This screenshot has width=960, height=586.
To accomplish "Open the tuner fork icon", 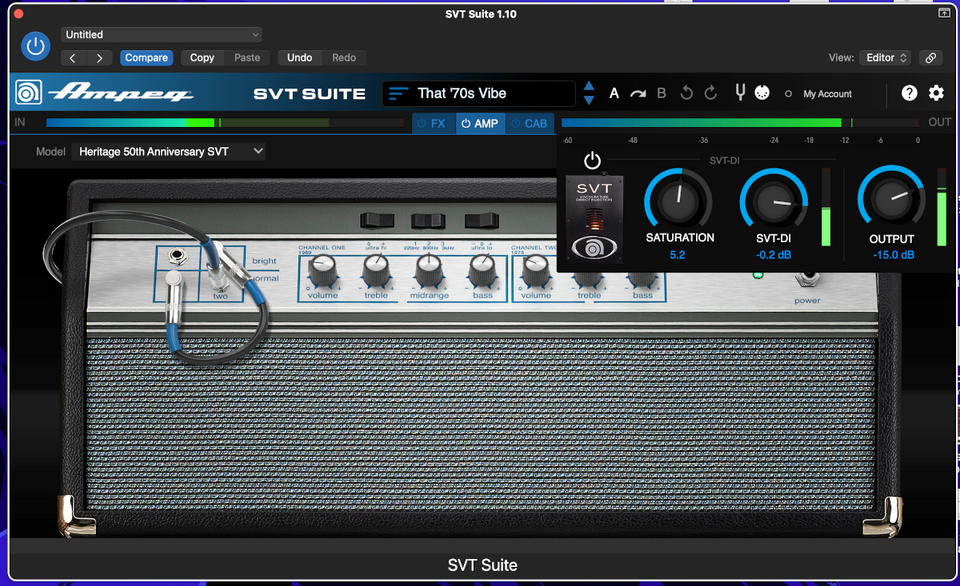I will point(740,92).
